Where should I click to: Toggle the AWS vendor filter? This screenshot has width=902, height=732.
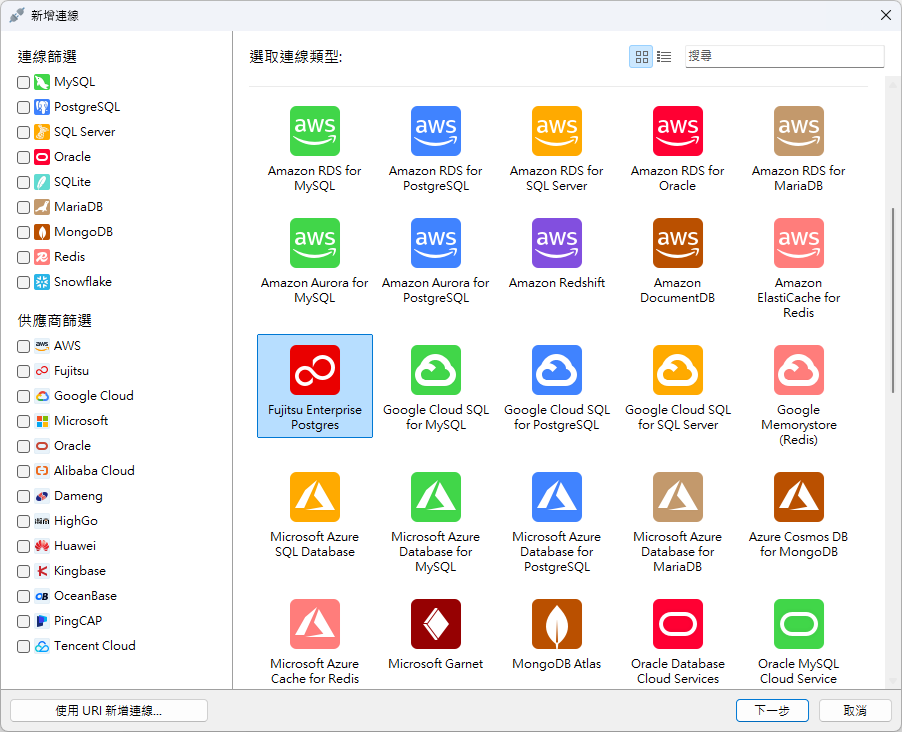[x=24, y=346]
